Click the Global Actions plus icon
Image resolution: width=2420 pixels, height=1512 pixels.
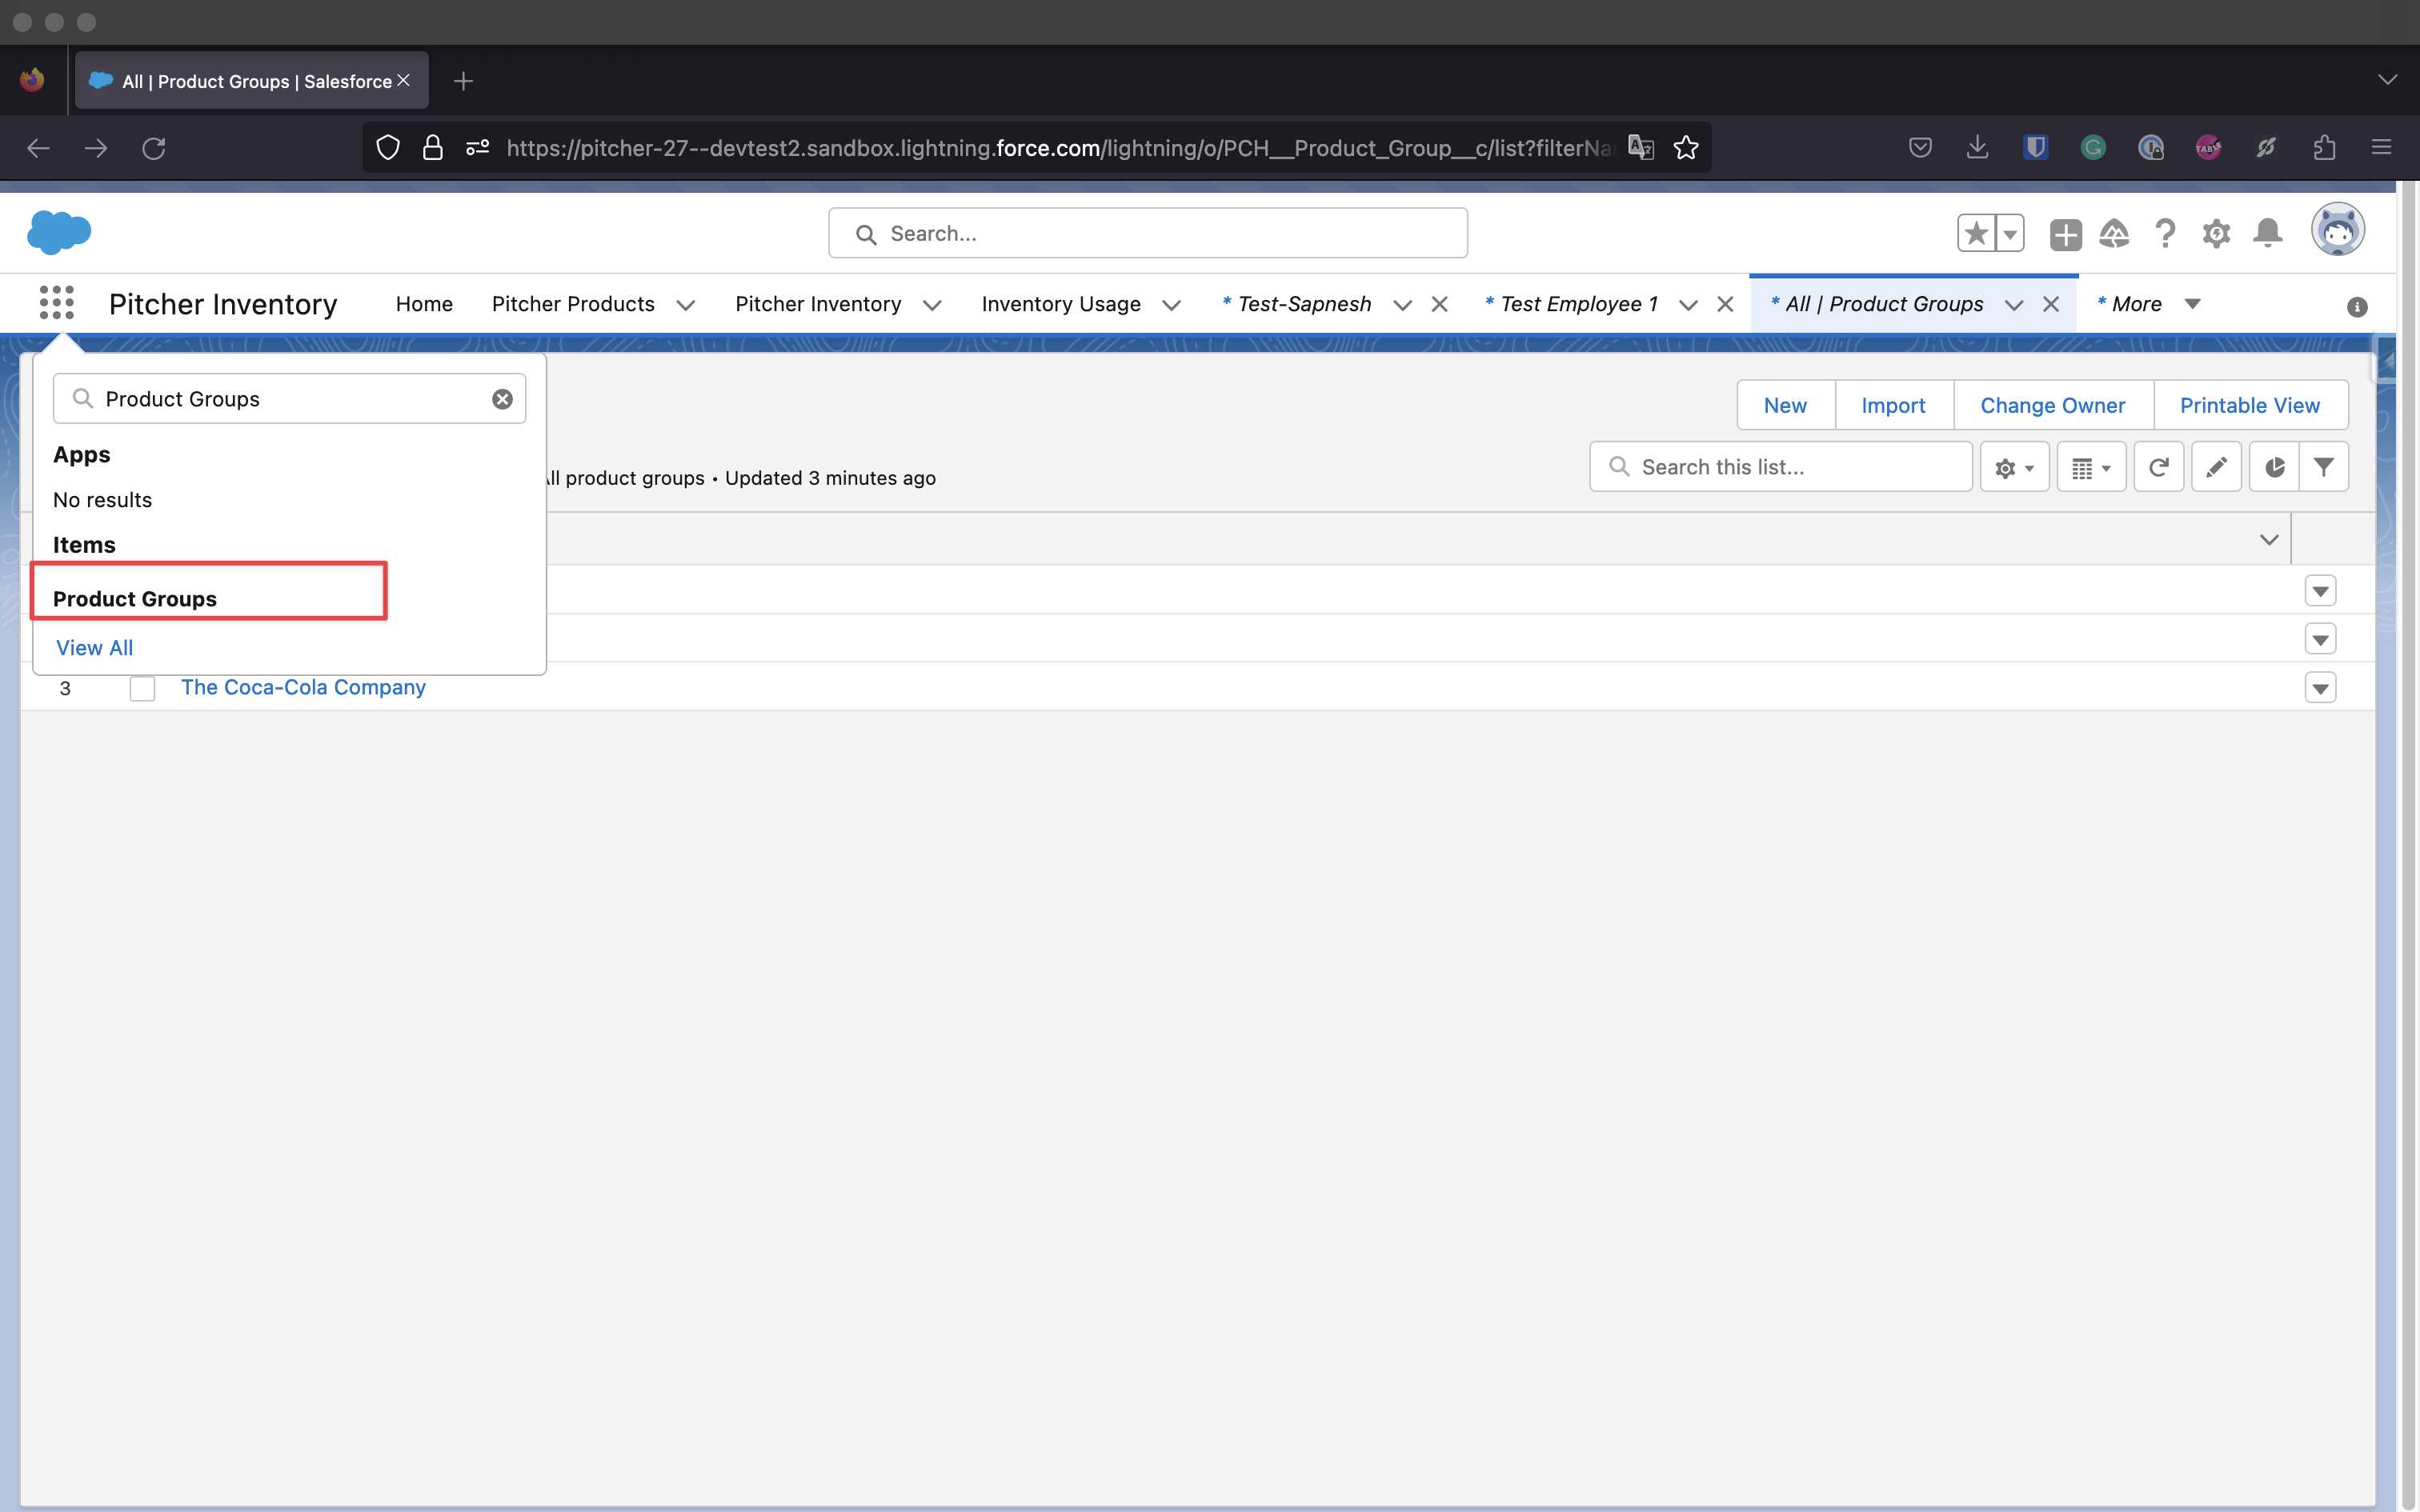click(x=2065, y=234)
